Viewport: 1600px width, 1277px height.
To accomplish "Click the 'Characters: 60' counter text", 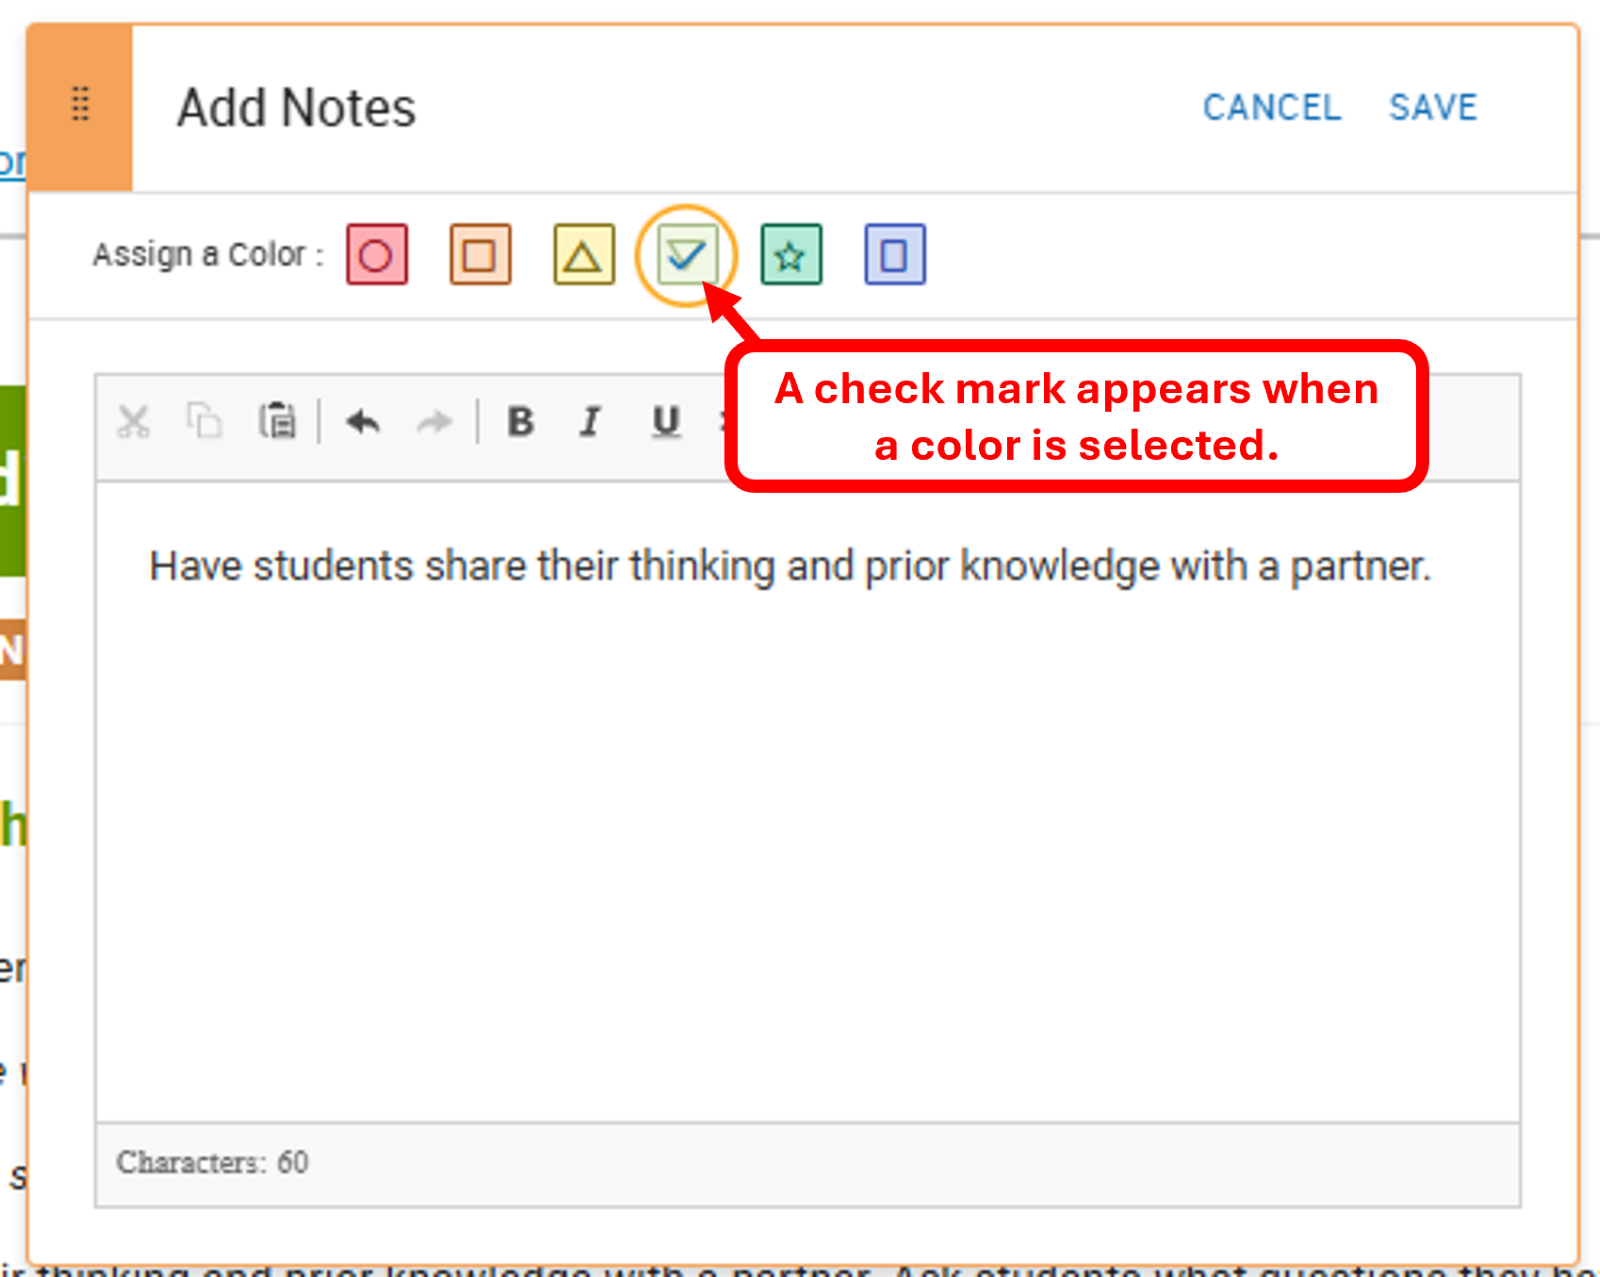I will 212,1163.
